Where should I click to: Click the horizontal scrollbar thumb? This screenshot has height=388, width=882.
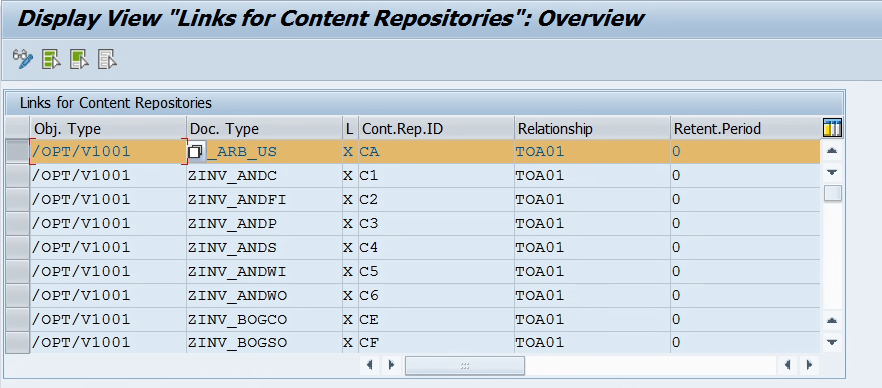pos(465,366)
